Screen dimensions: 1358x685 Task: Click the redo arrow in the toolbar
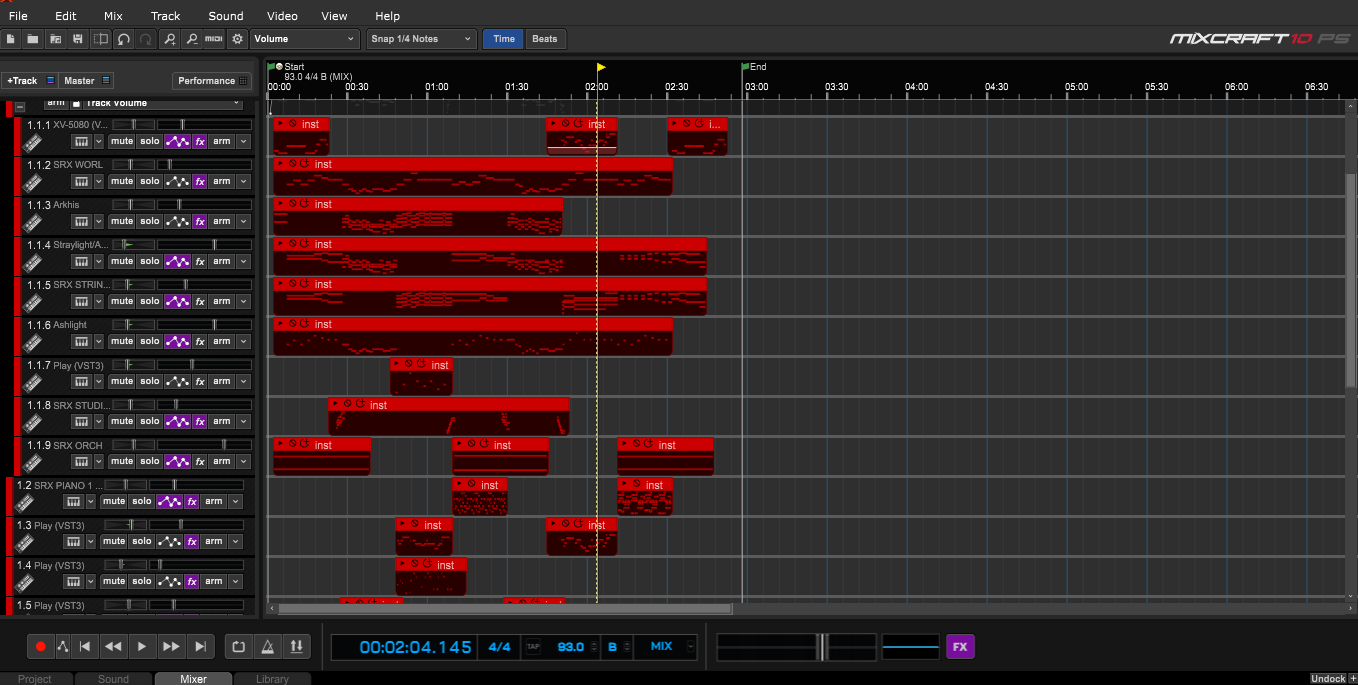[x=146, y=39]
